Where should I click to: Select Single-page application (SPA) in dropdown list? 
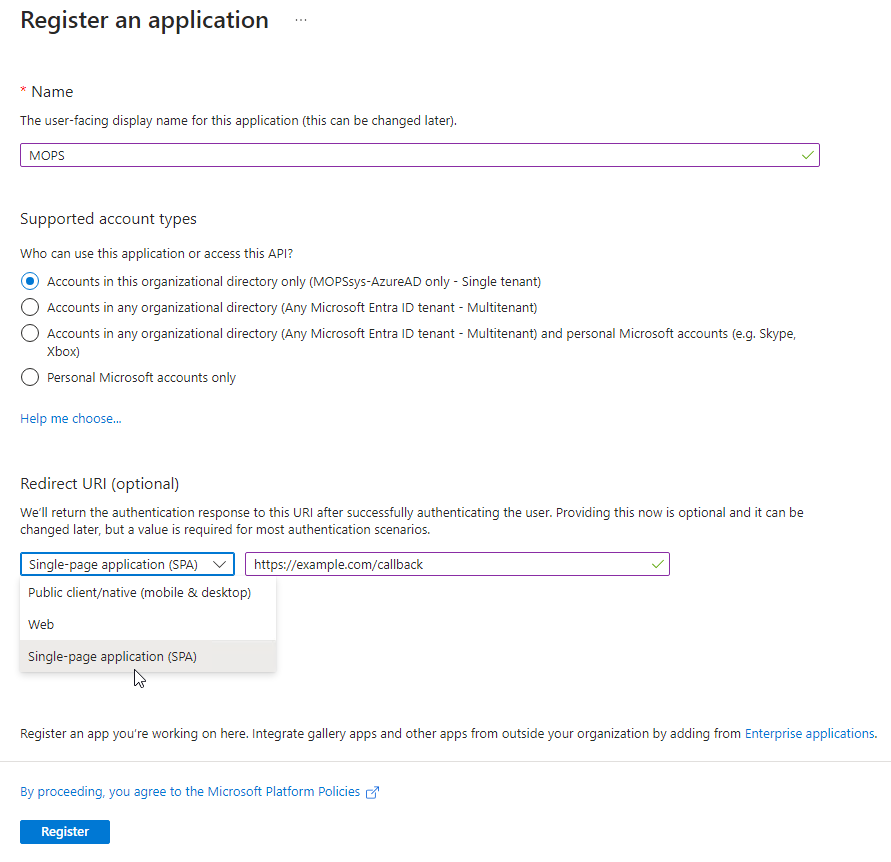click(x=112, y=656)
